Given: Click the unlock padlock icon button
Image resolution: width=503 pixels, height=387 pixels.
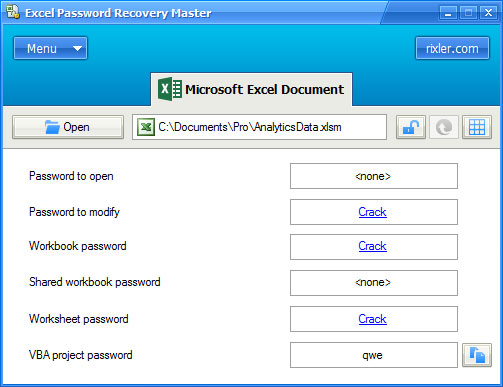Looking at the screenshot, I should click(x=411, y=127).
